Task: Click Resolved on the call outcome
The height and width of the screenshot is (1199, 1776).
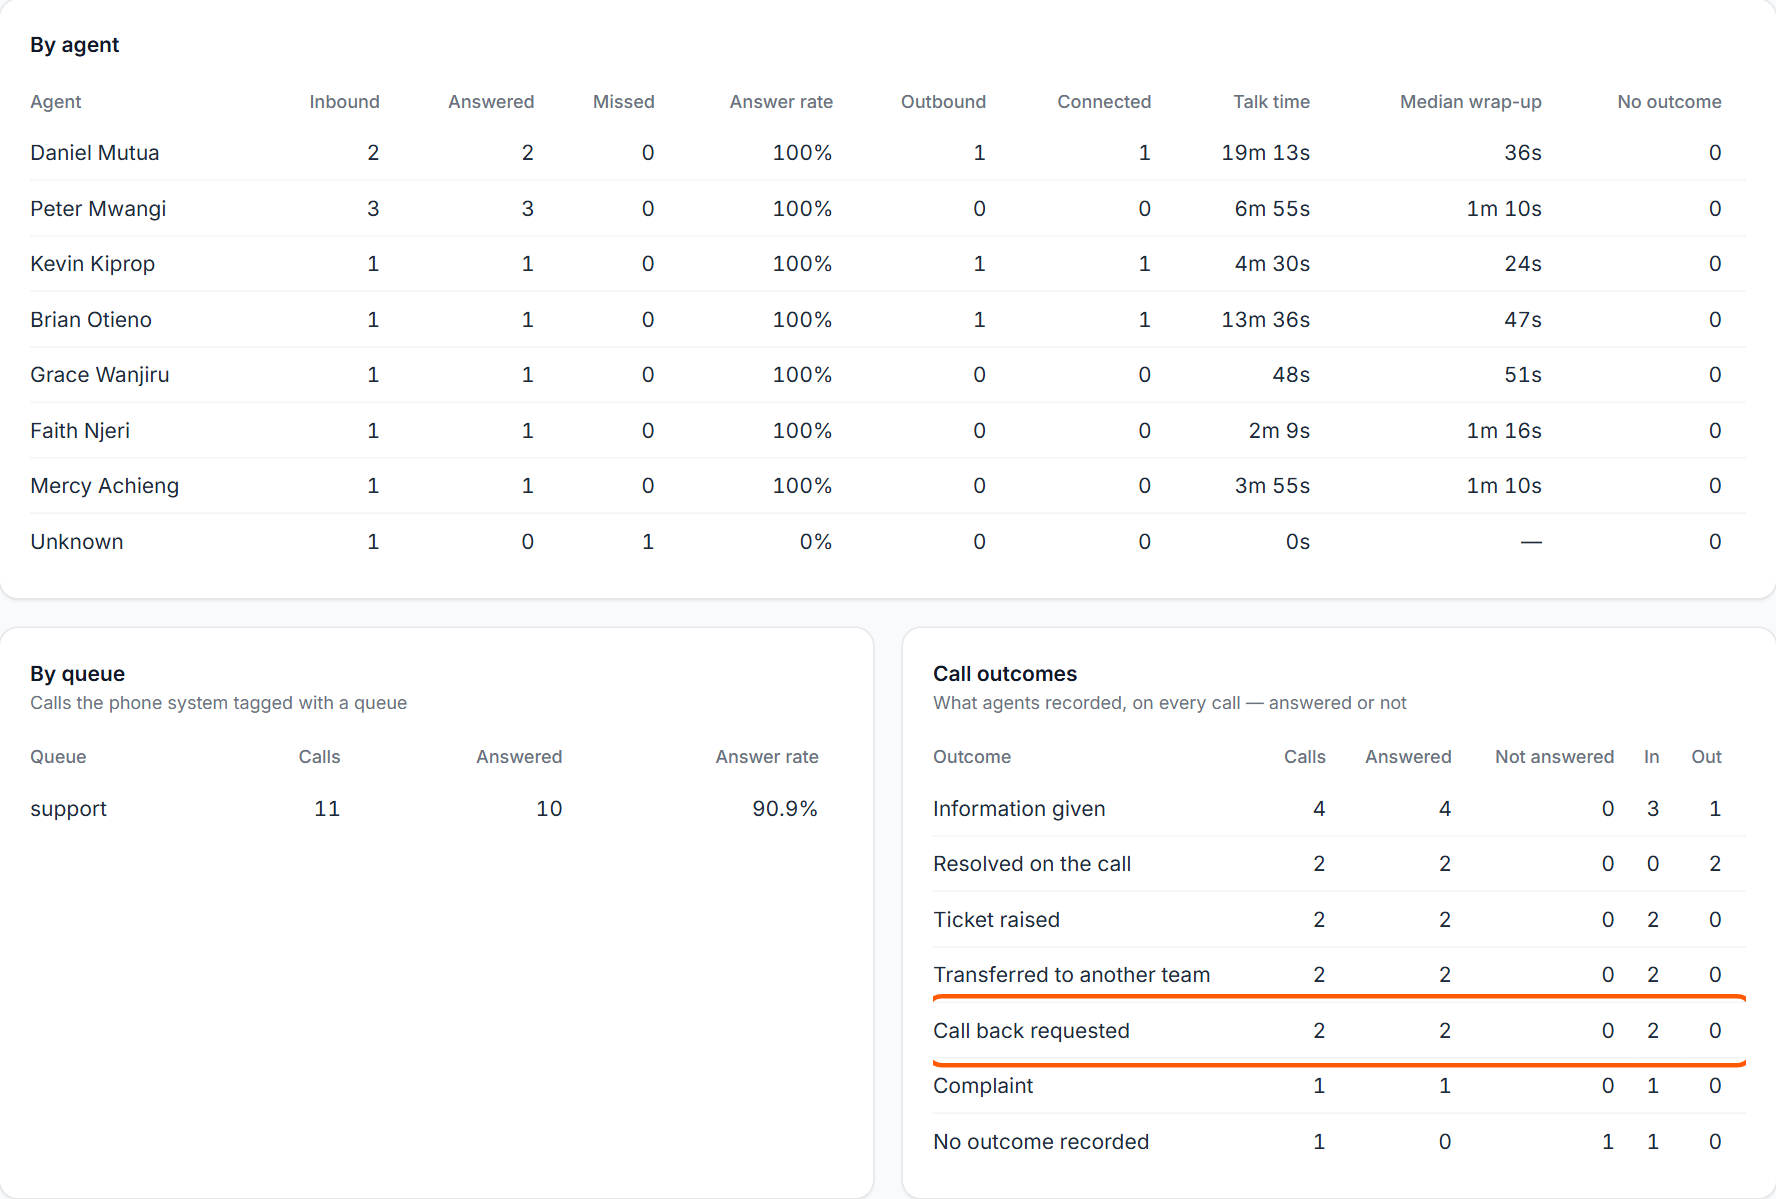Action: point(1032,864)
